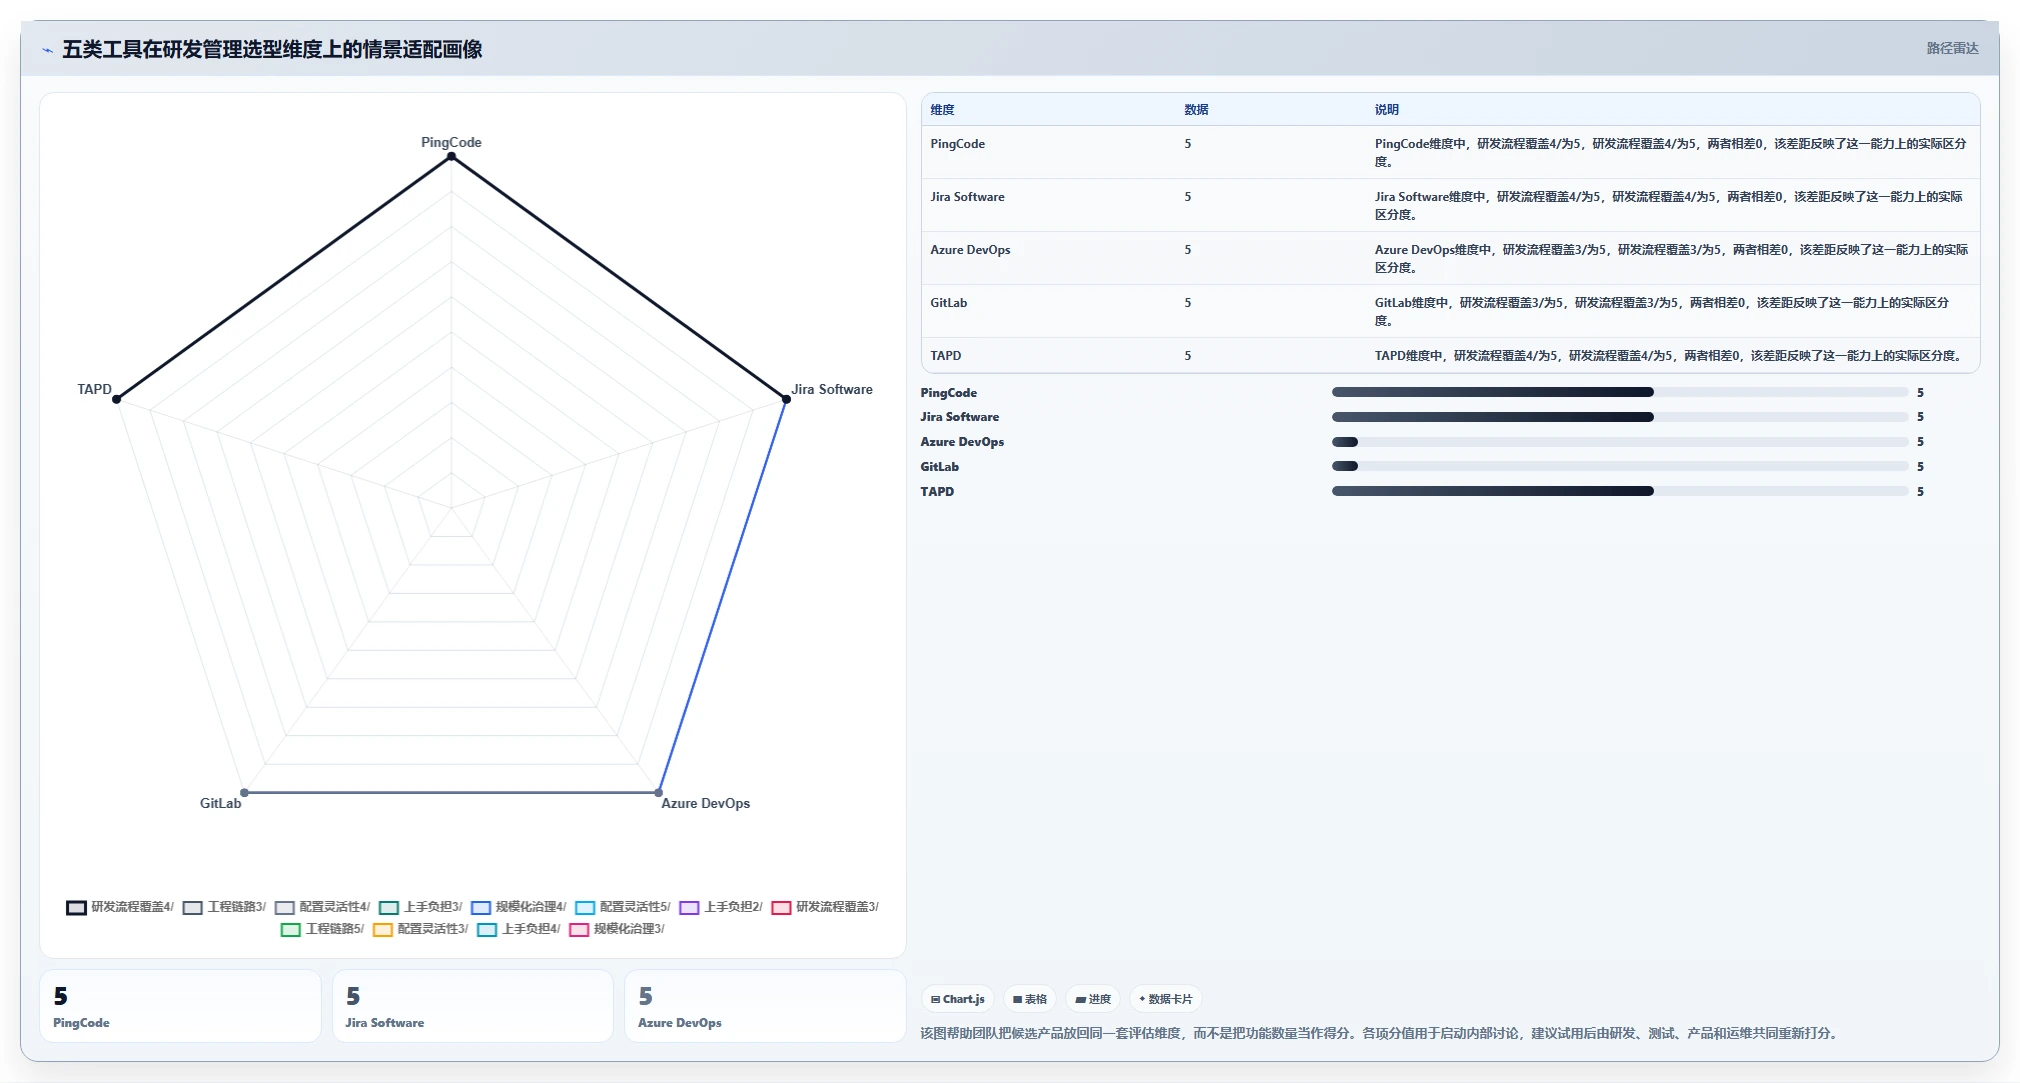Select the GitLab cell in the table
This screenshot has width=2020, height=1083.
click(x=948, y=303)
